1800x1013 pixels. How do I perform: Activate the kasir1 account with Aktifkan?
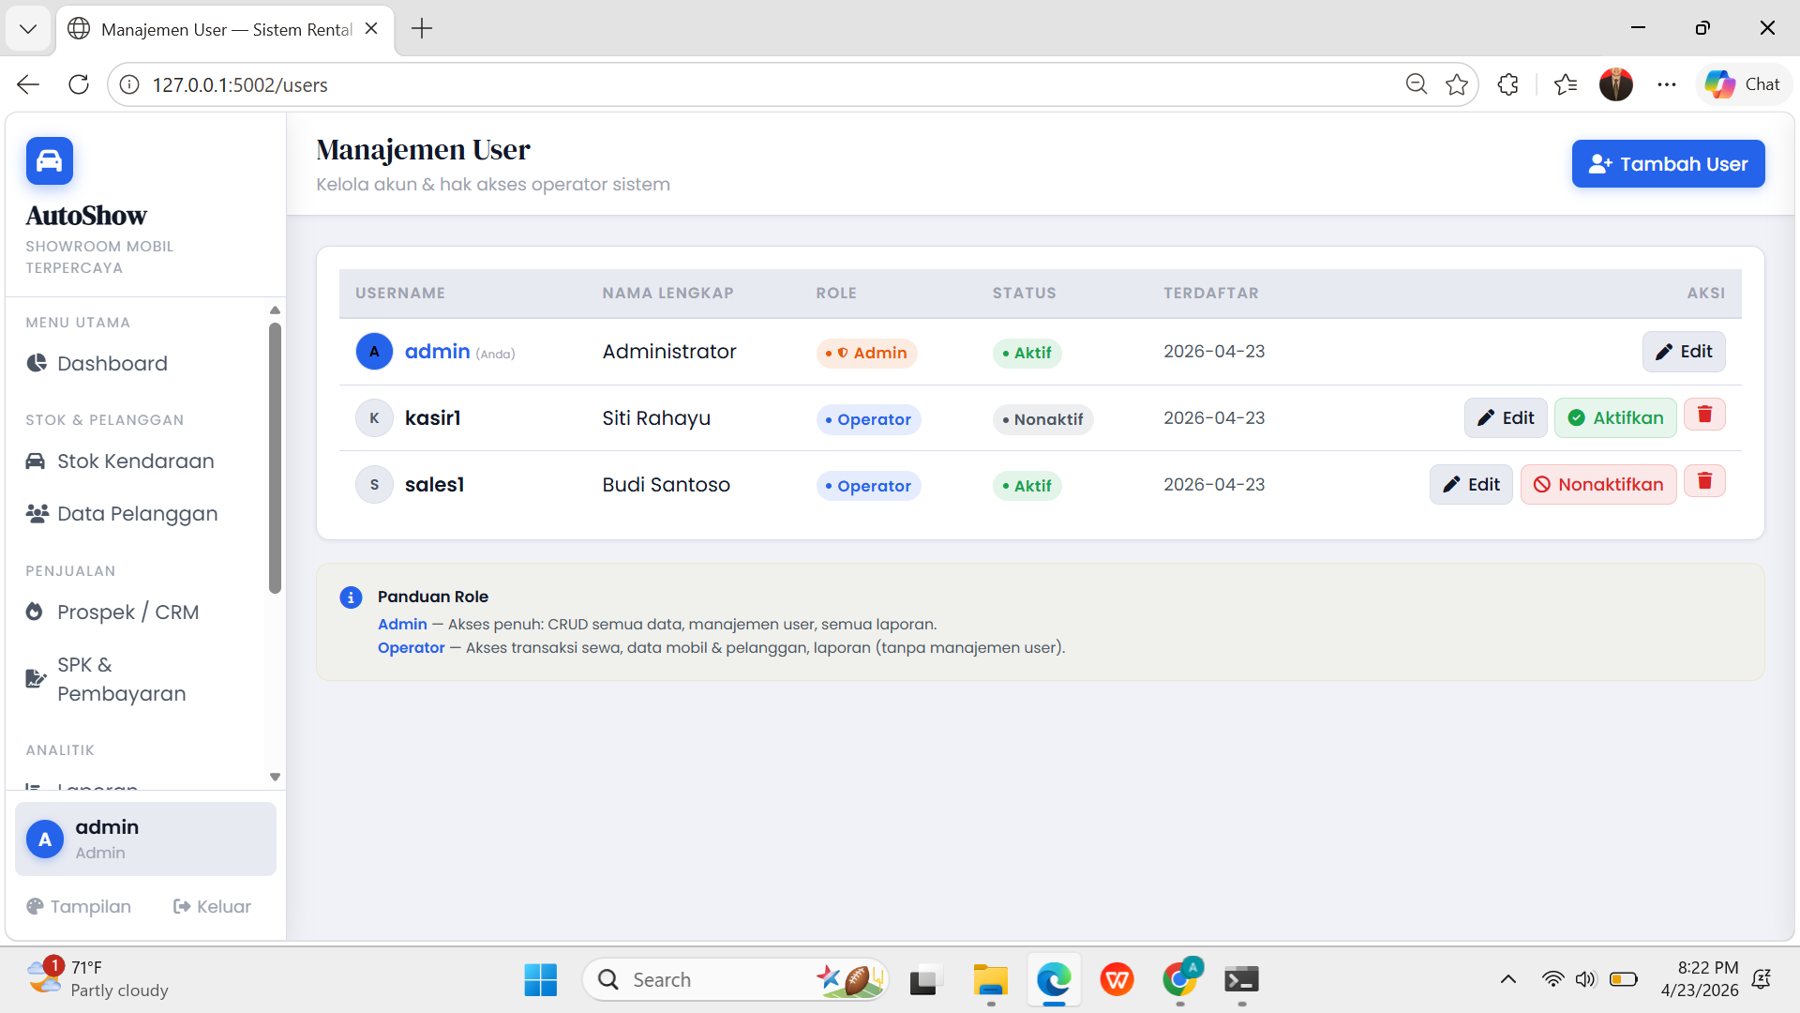pos(1615,418)
